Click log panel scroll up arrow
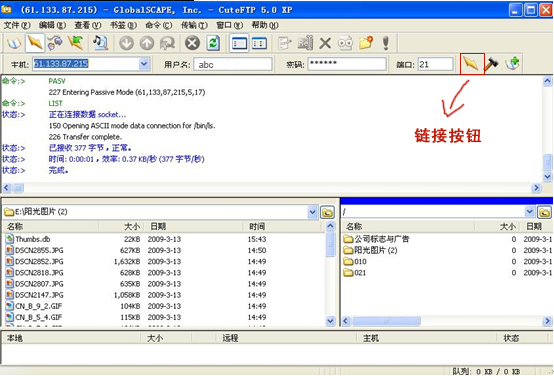This screenshot has height=376, width=554. (x=547, y=82)
